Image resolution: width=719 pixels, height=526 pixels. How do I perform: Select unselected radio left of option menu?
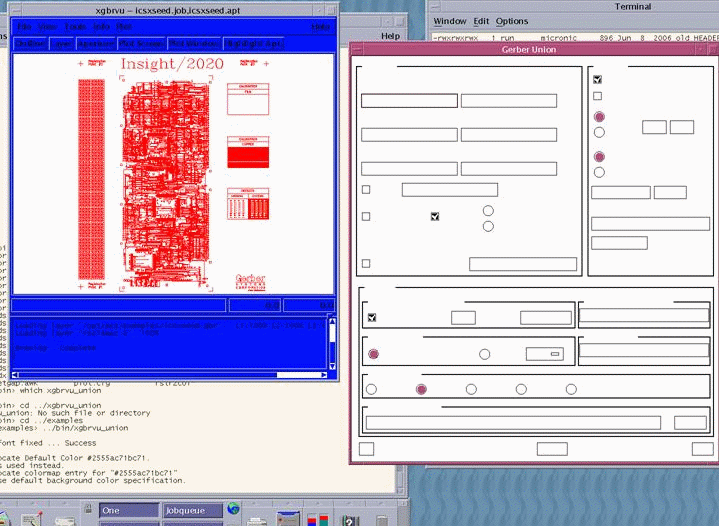tap(484, 354)
